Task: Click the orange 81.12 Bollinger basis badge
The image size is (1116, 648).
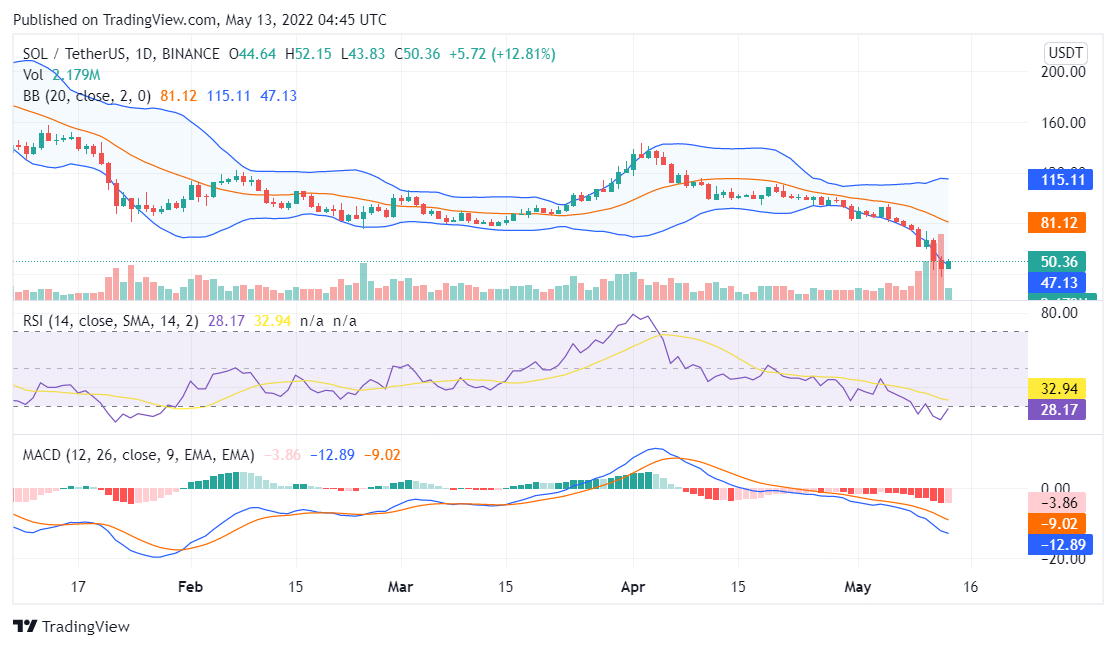Action: coord(1059,223)
